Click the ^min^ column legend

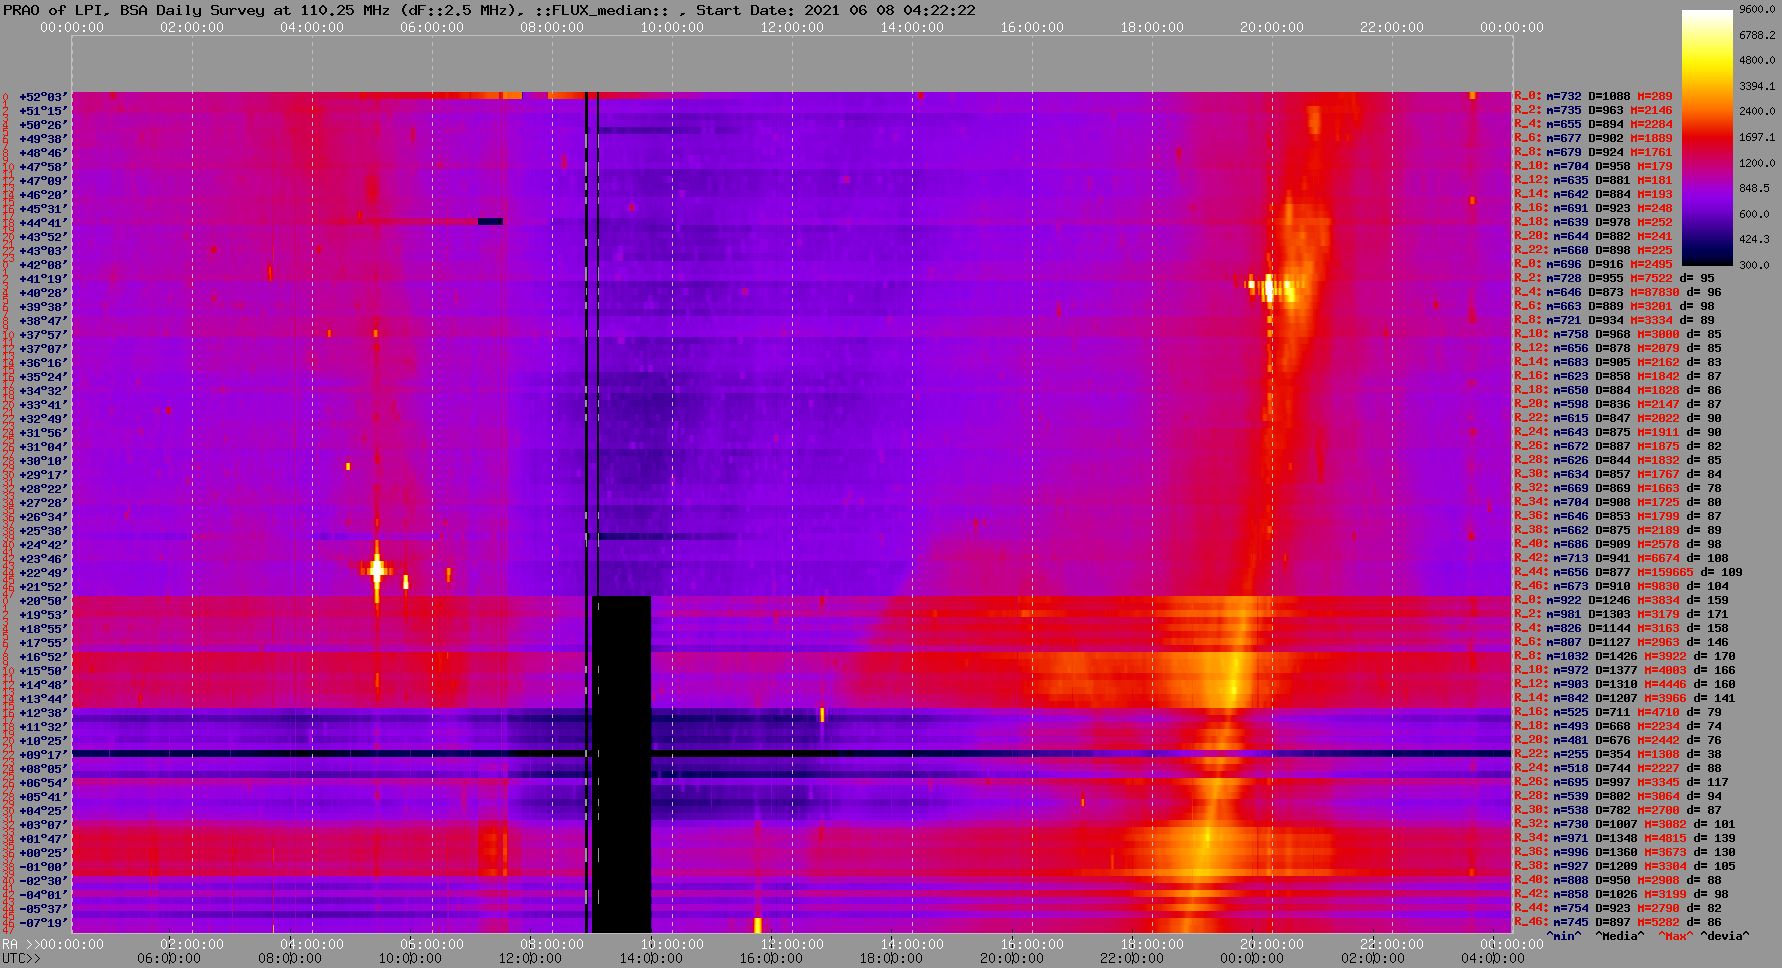click(x=1564, y=937)
